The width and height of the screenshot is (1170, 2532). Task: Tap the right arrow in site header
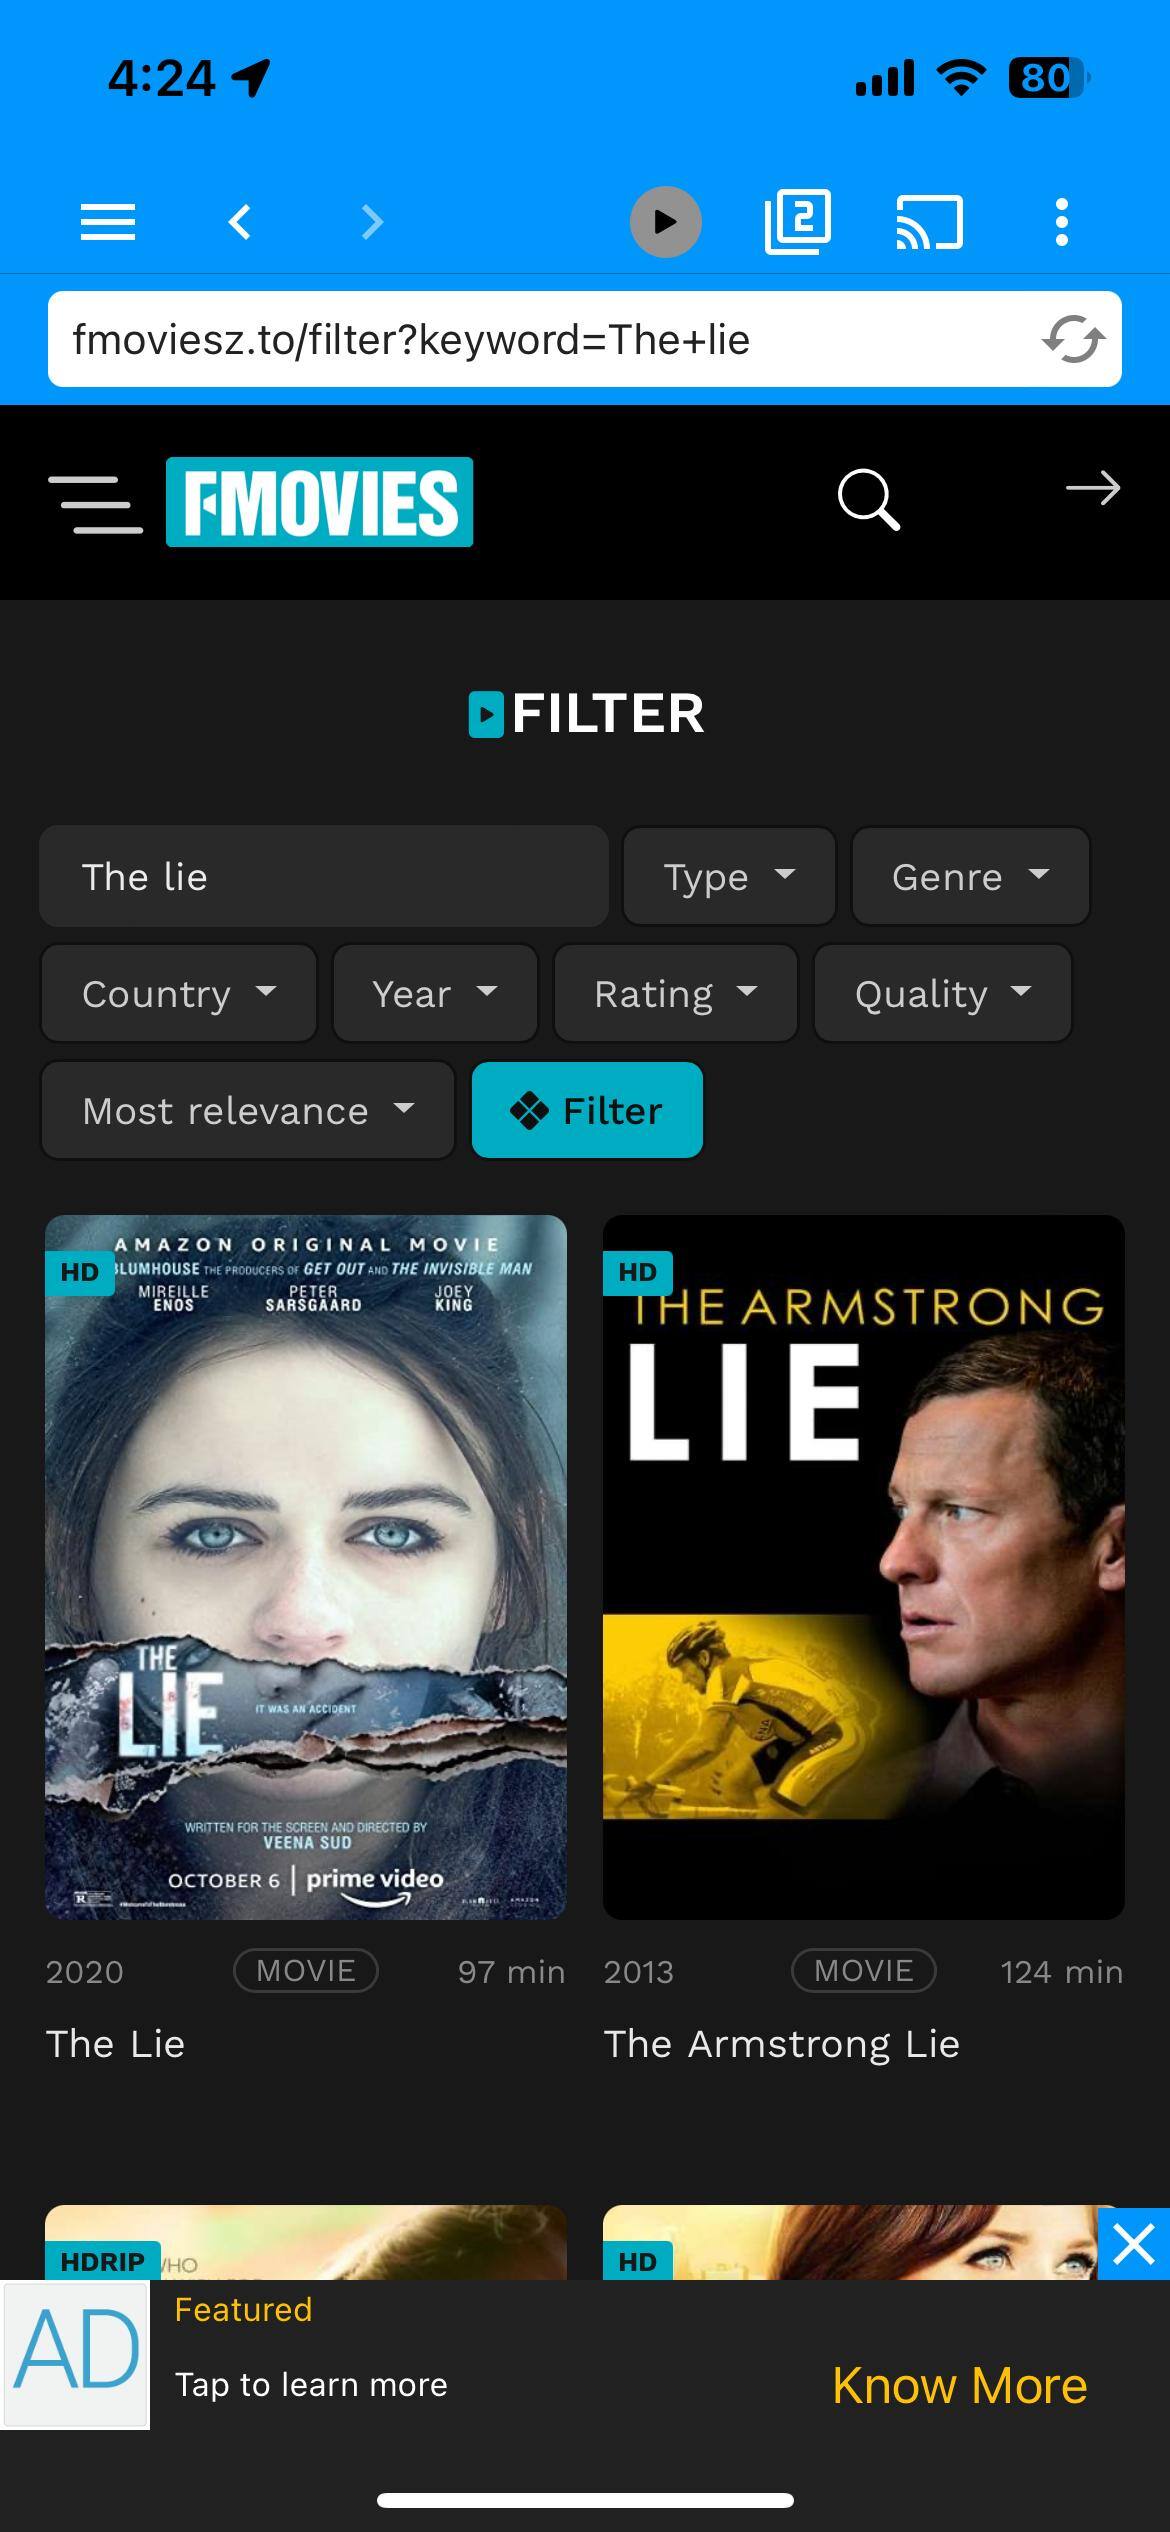pos(1092,489)
